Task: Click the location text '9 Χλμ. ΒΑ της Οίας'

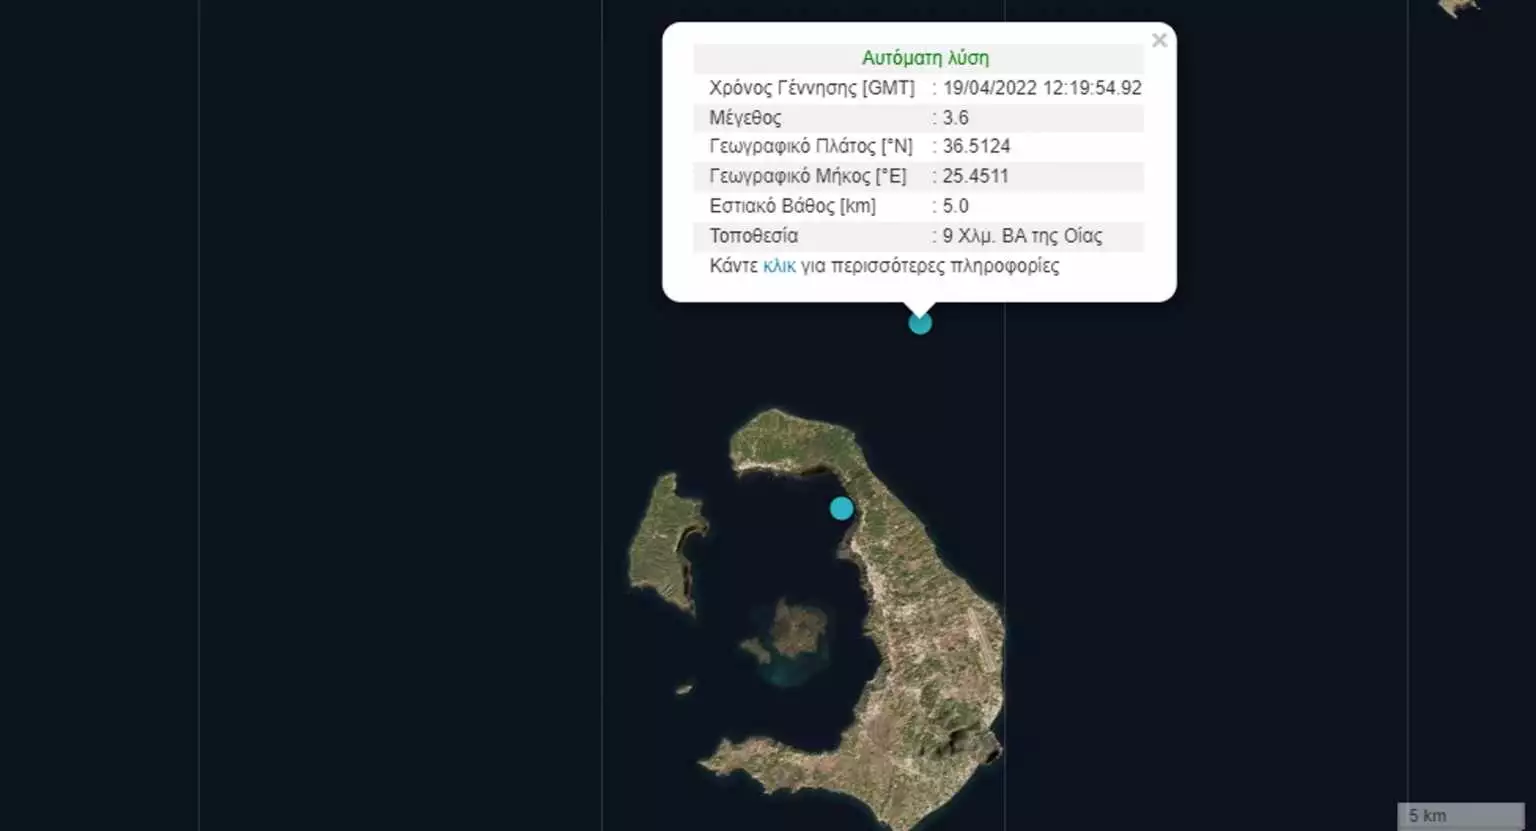Action: (1022, 236)
